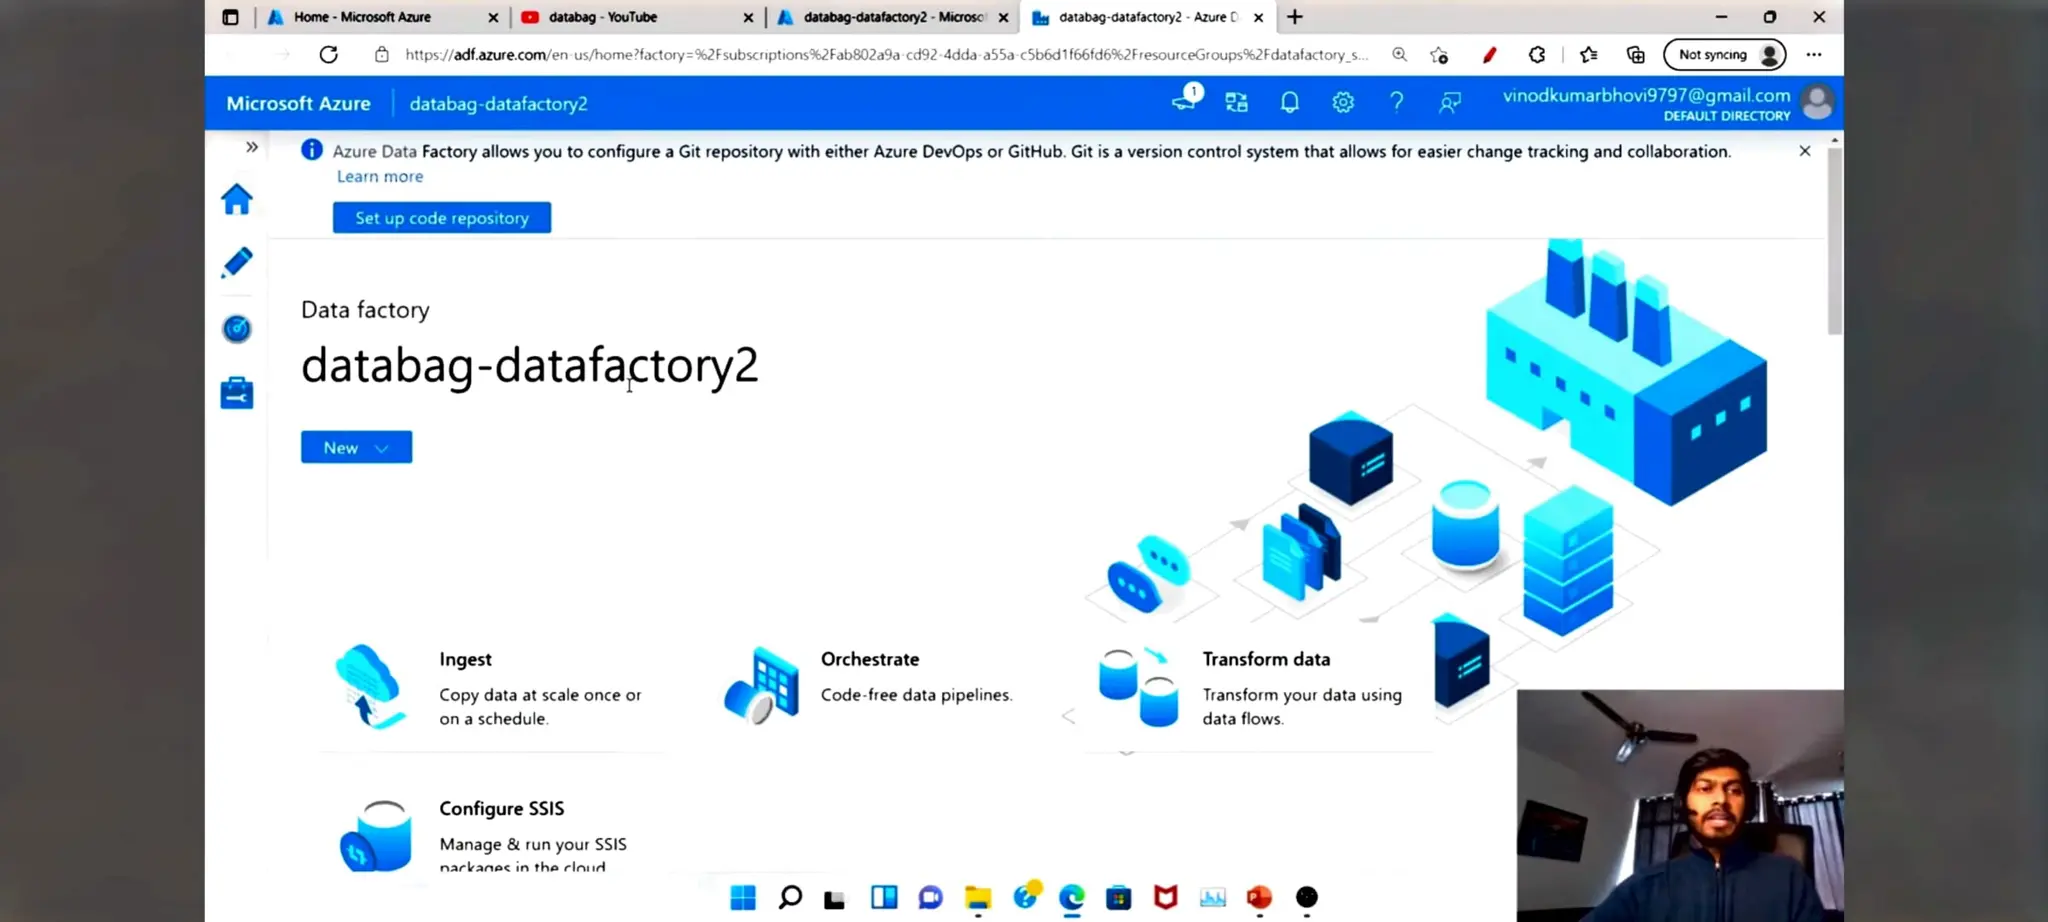Screen dimensions: 2048x922
Task: Open Widgets from taskbar
Action: [884, 897]
